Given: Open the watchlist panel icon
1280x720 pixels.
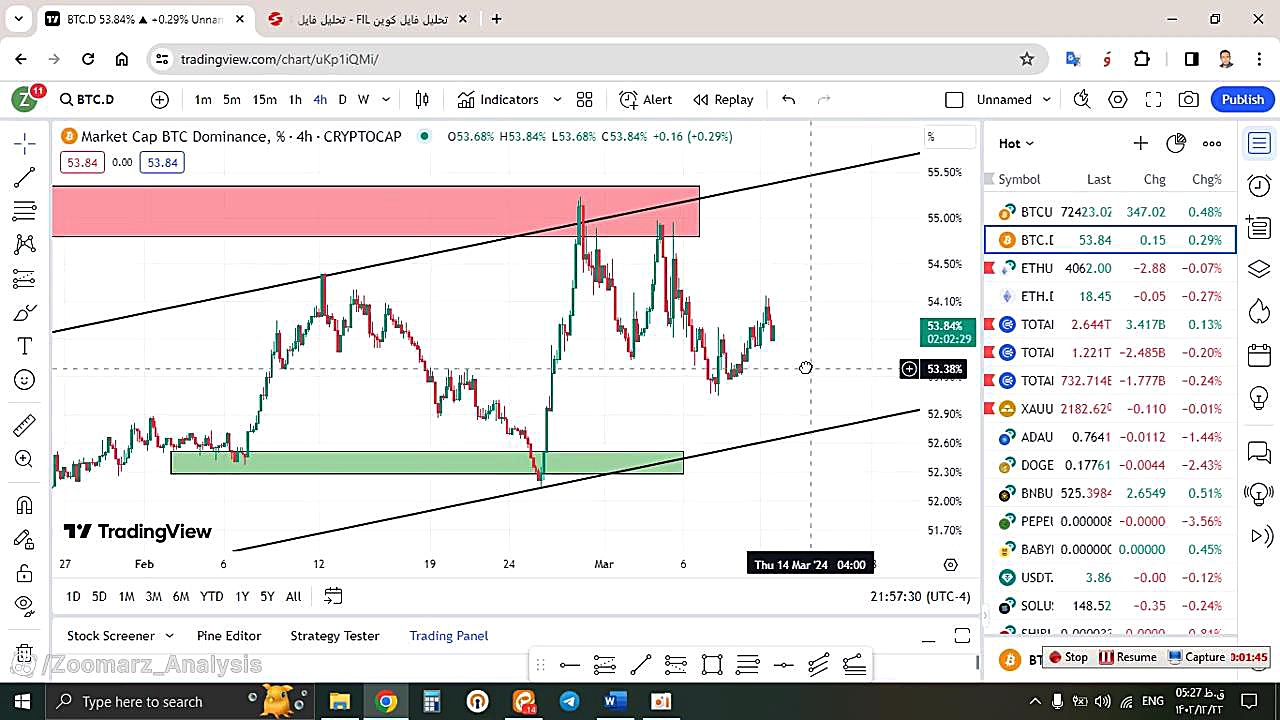Looking at the screenshot, I should (1259, 144).
